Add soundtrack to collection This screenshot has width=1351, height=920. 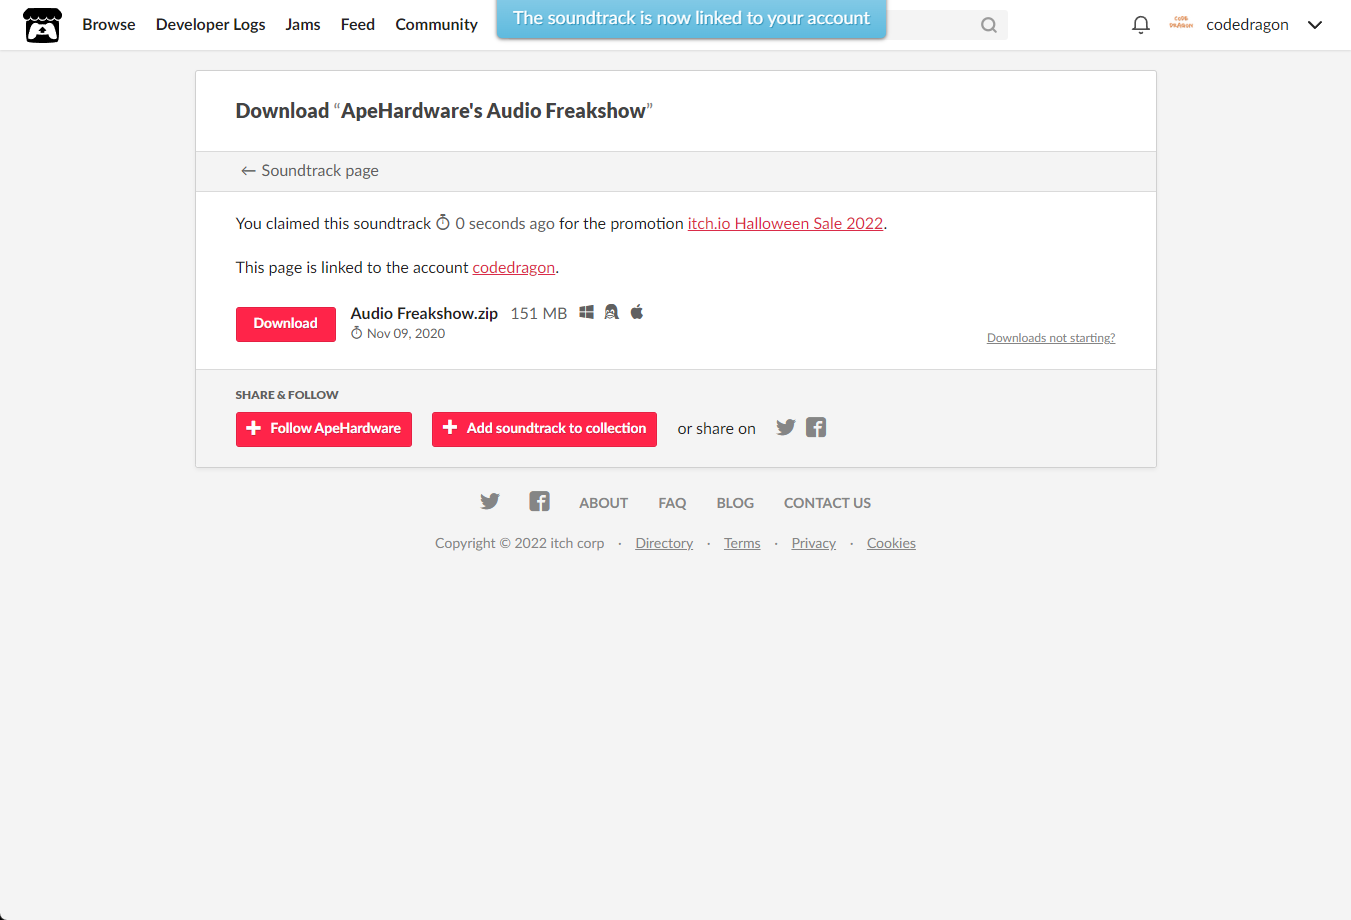pos(544,429)
